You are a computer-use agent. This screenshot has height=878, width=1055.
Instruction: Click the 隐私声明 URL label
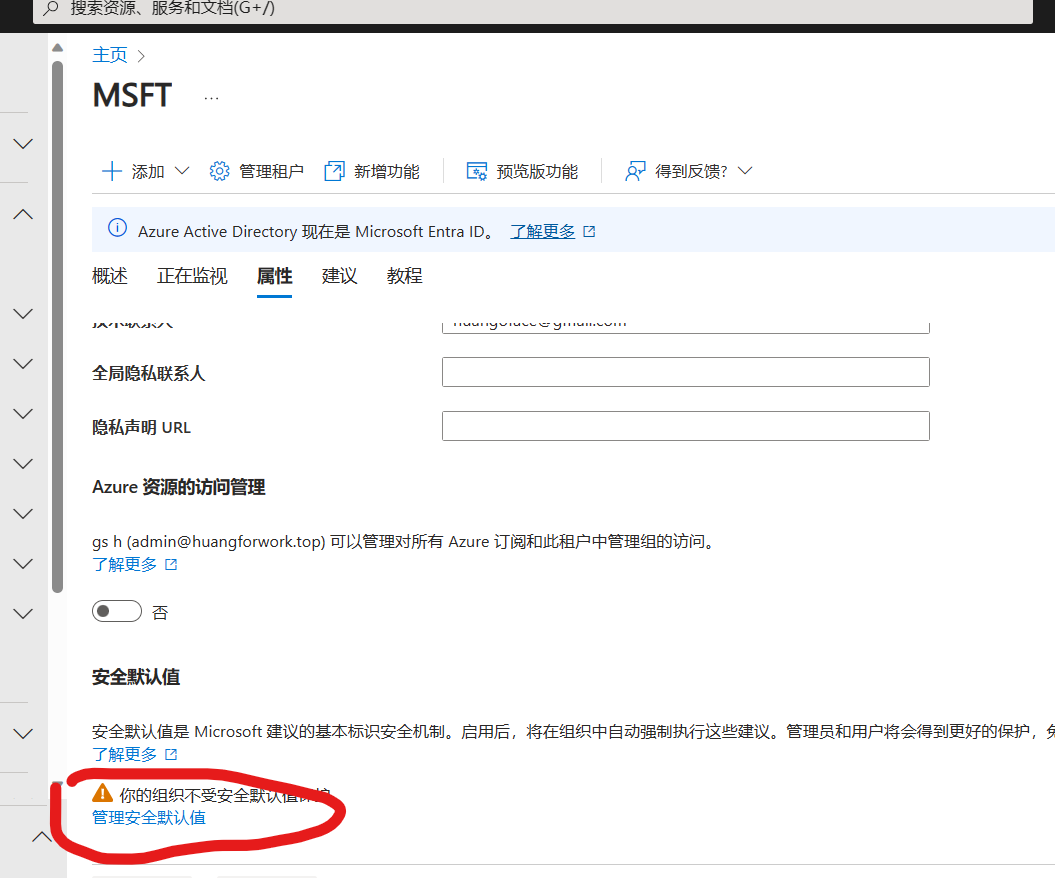[x=141, y=427]
